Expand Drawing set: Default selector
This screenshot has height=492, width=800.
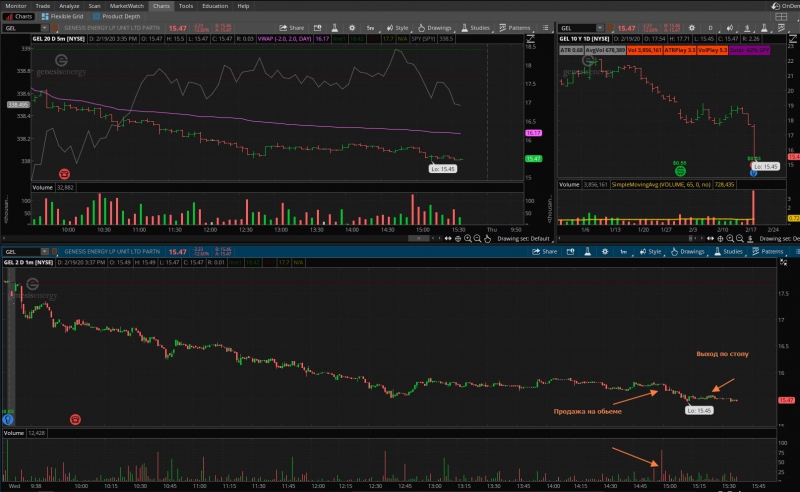(523, 238)
